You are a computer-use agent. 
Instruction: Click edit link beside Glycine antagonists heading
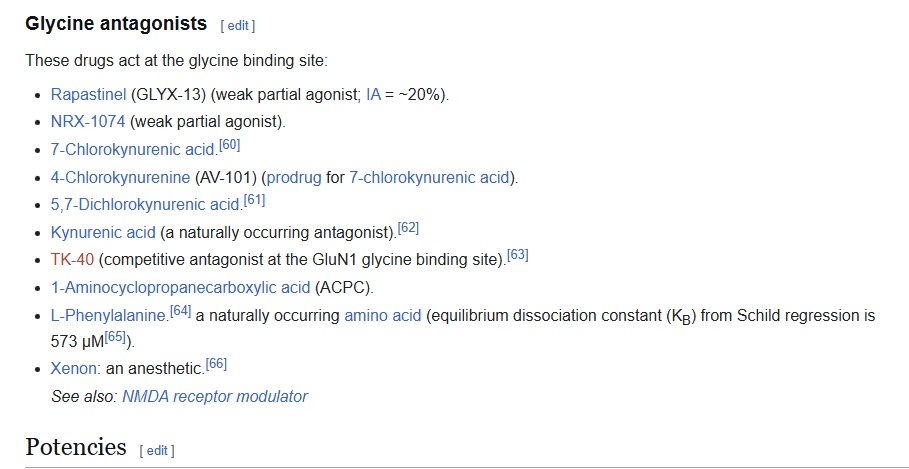pyautogui.click(x=238, y=25)
